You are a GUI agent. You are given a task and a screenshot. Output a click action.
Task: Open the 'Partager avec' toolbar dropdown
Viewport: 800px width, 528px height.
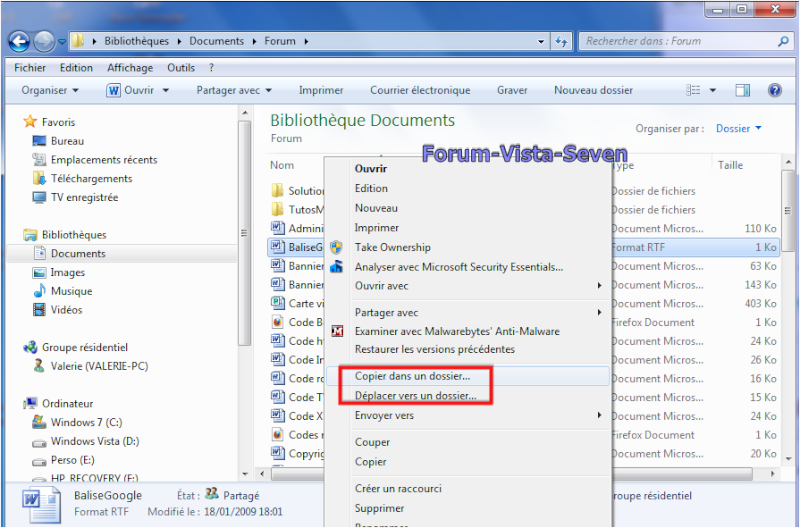coord(234,90)
